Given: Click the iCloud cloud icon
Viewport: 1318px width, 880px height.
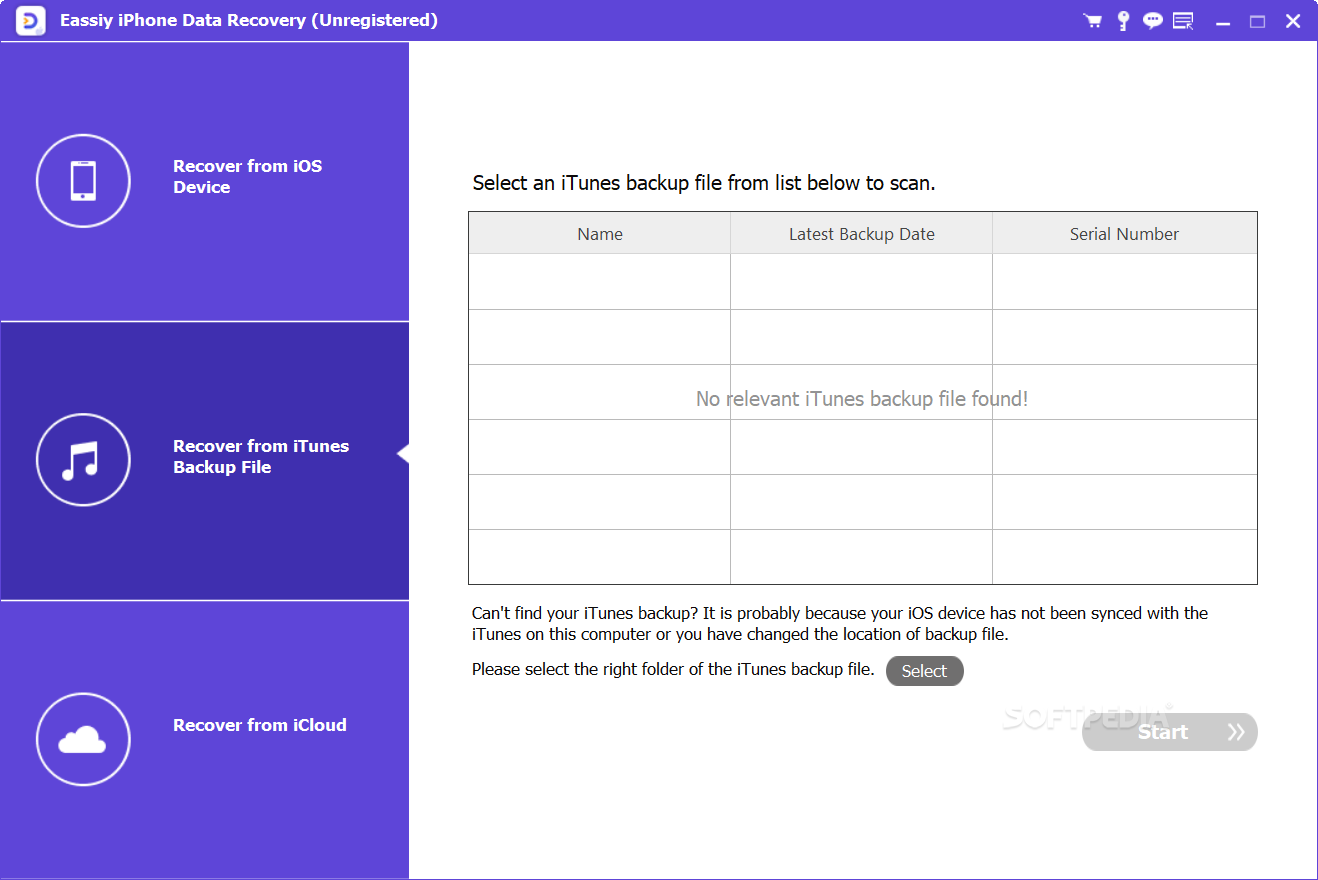Looking at the screenshot, I should point(83,740).
